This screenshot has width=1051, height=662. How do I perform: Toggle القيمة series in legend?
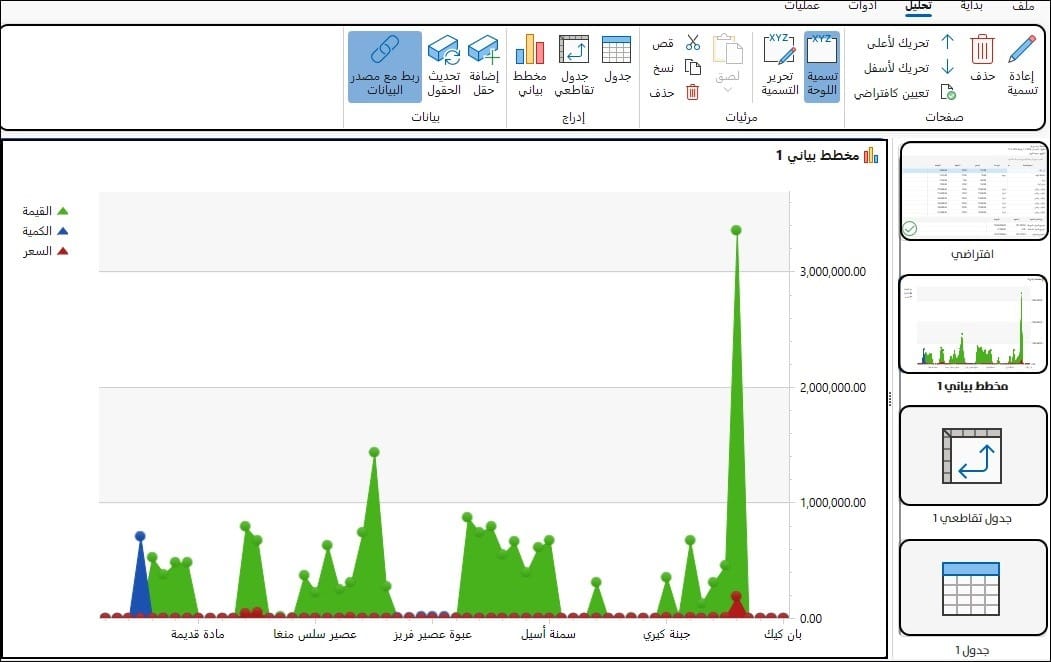(x=46, y=211)
